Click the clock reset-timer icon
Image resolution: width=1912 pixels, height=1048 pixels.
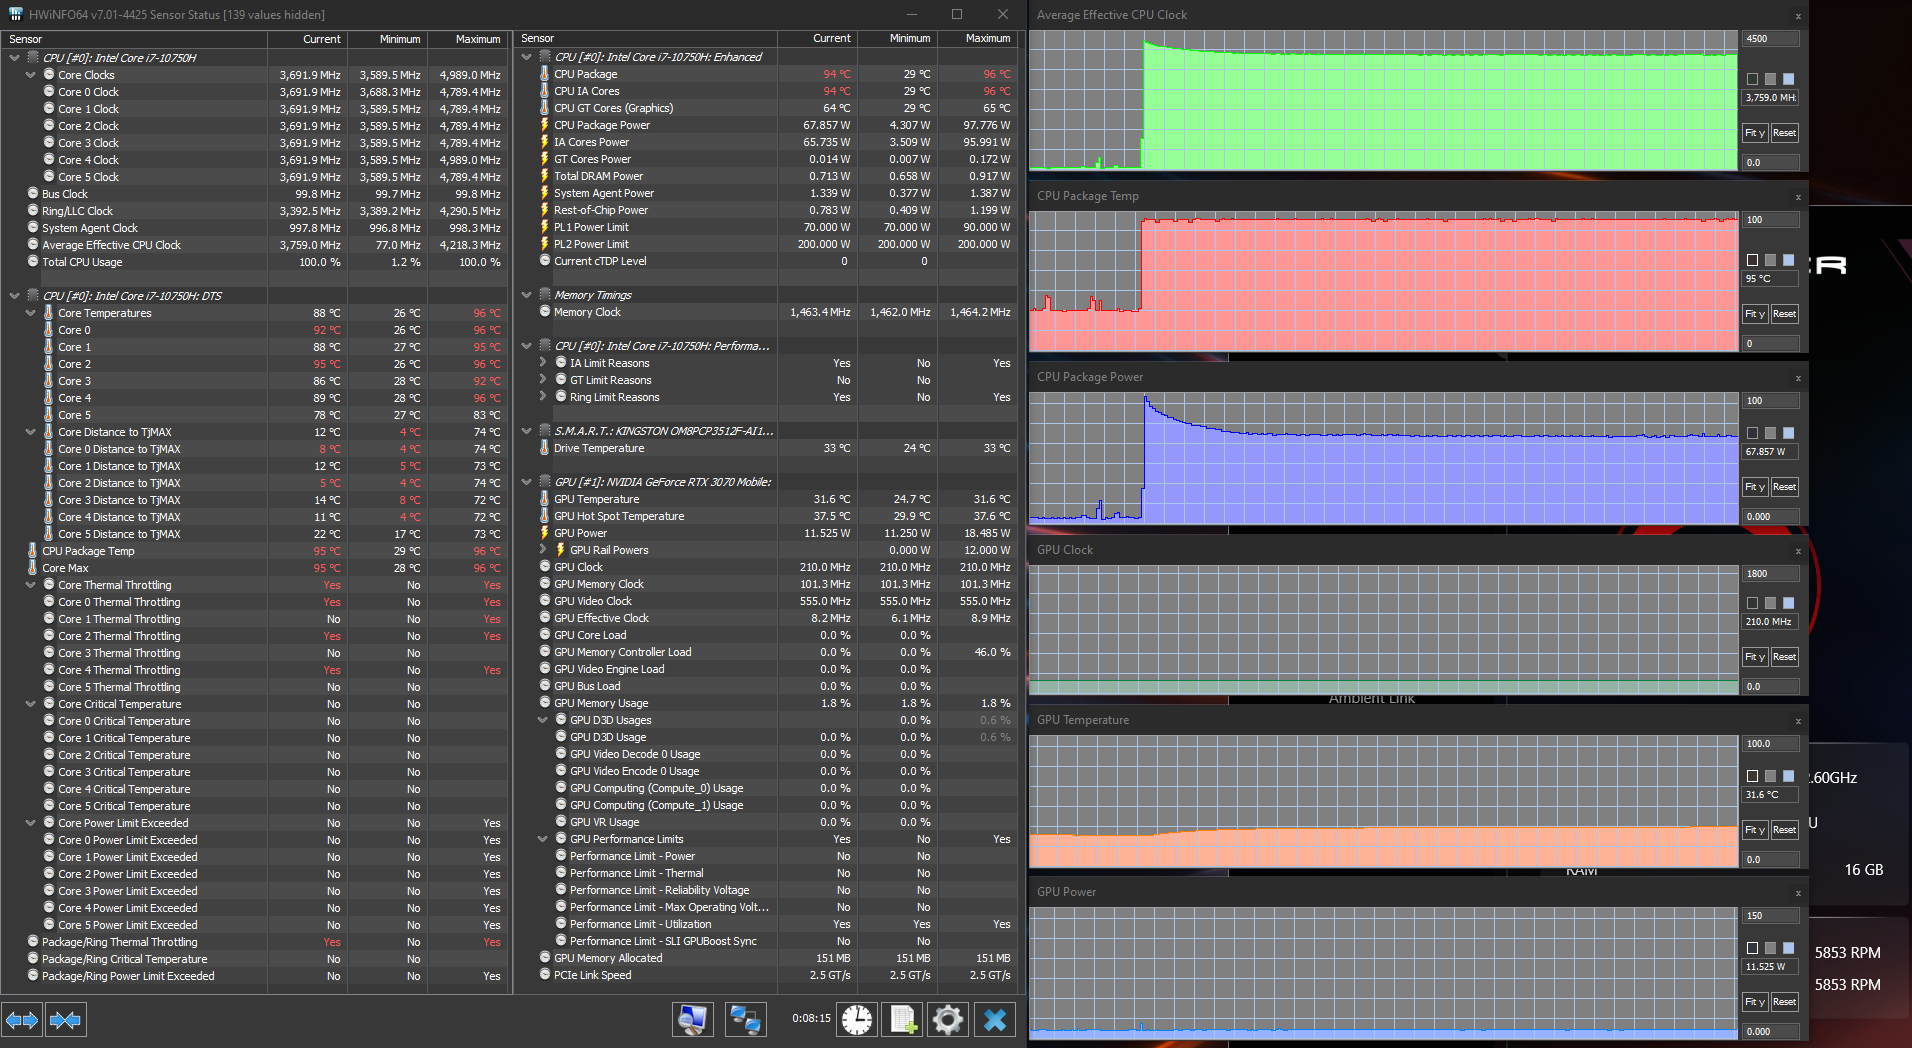point(857,1019)
